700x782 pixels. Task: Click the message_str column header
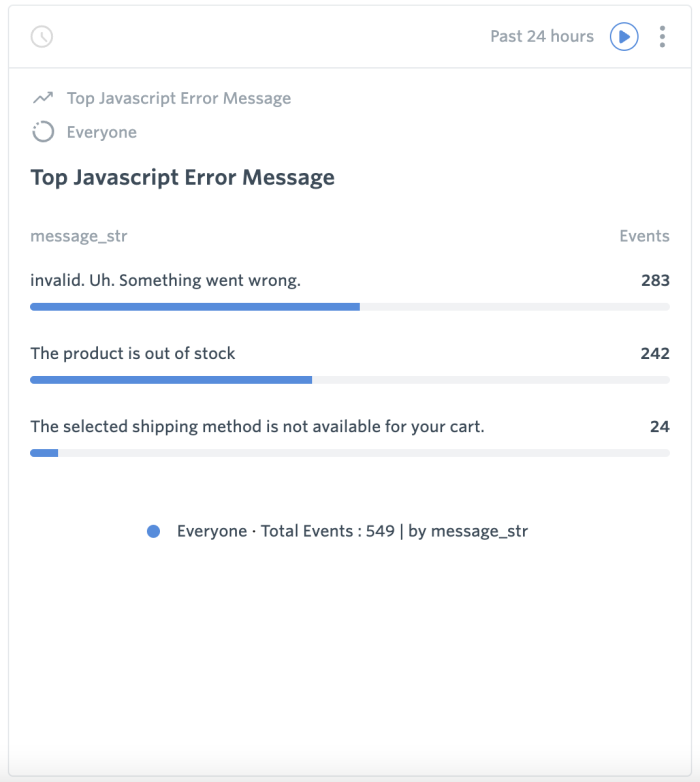coord(79,236)
